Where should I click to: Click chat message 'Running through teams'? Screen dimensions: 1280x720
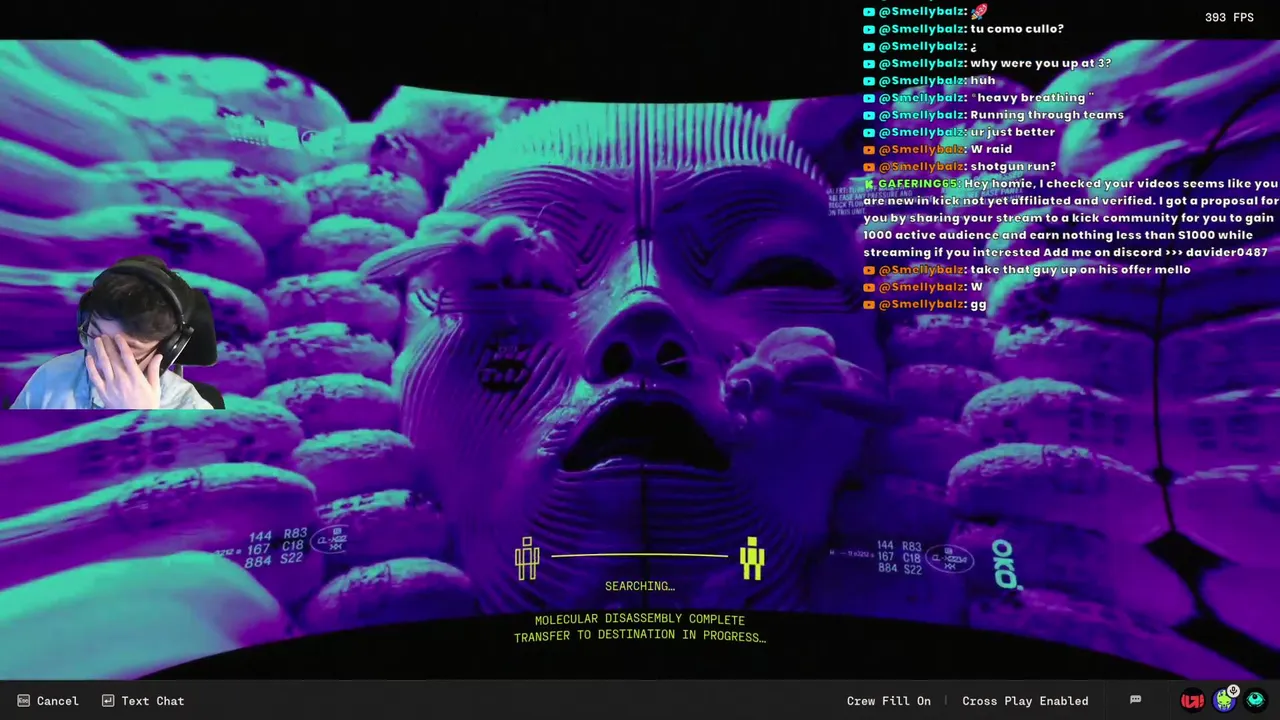tap(1047, 114)
